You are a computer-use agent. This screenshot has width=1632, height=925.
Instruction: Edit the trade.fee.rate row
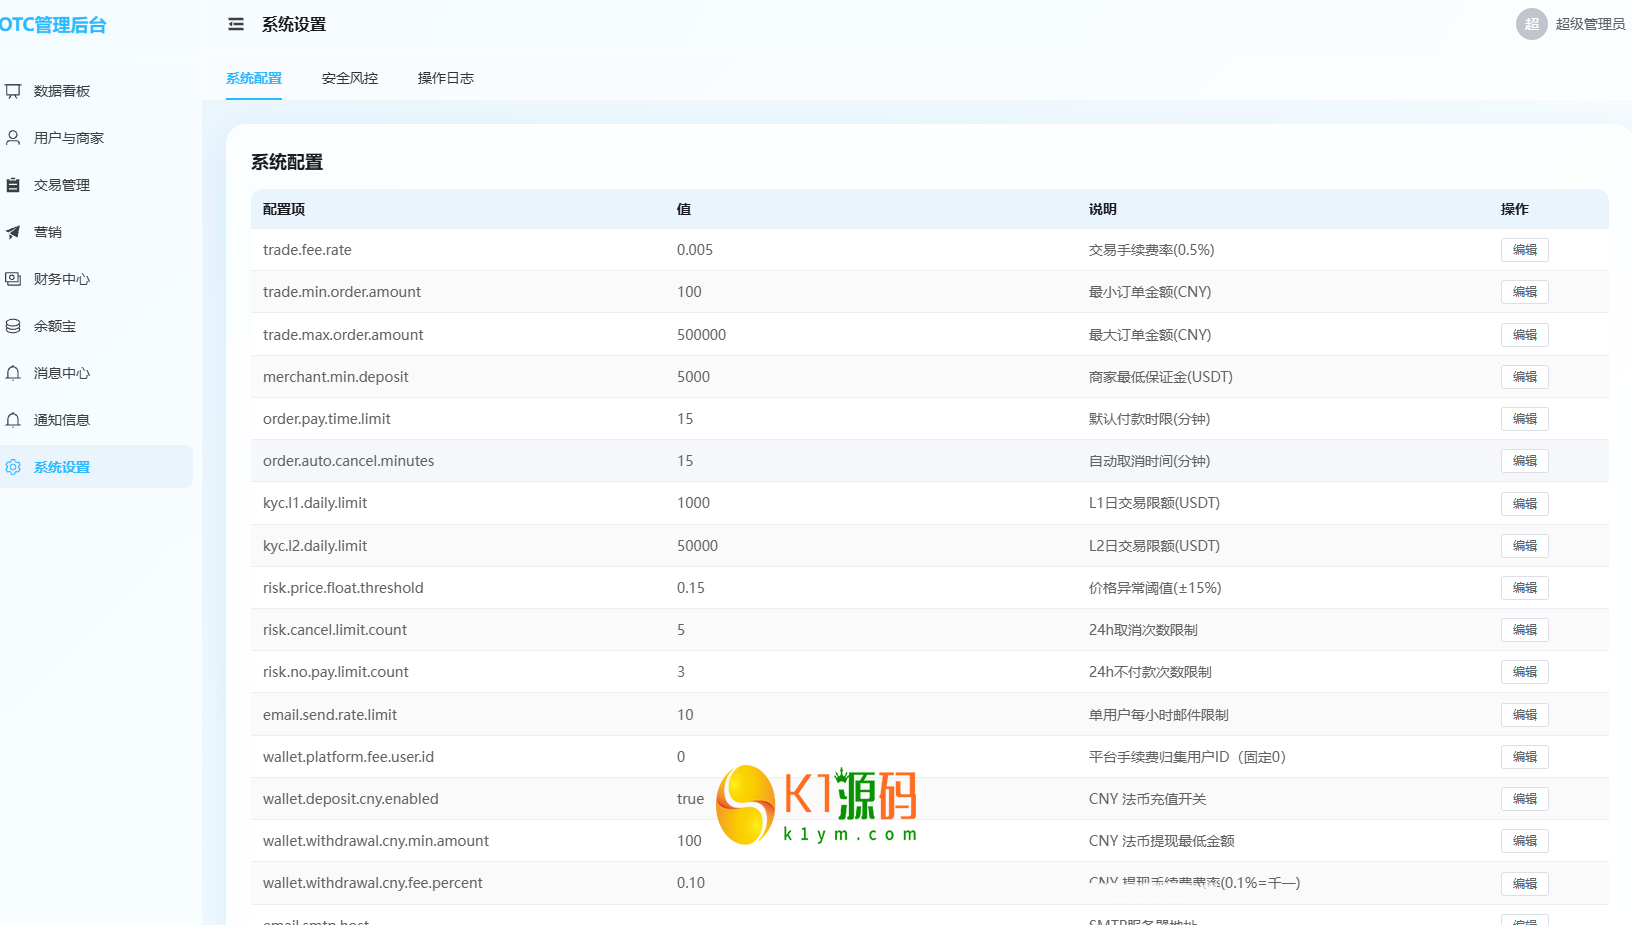[1524, 250]
